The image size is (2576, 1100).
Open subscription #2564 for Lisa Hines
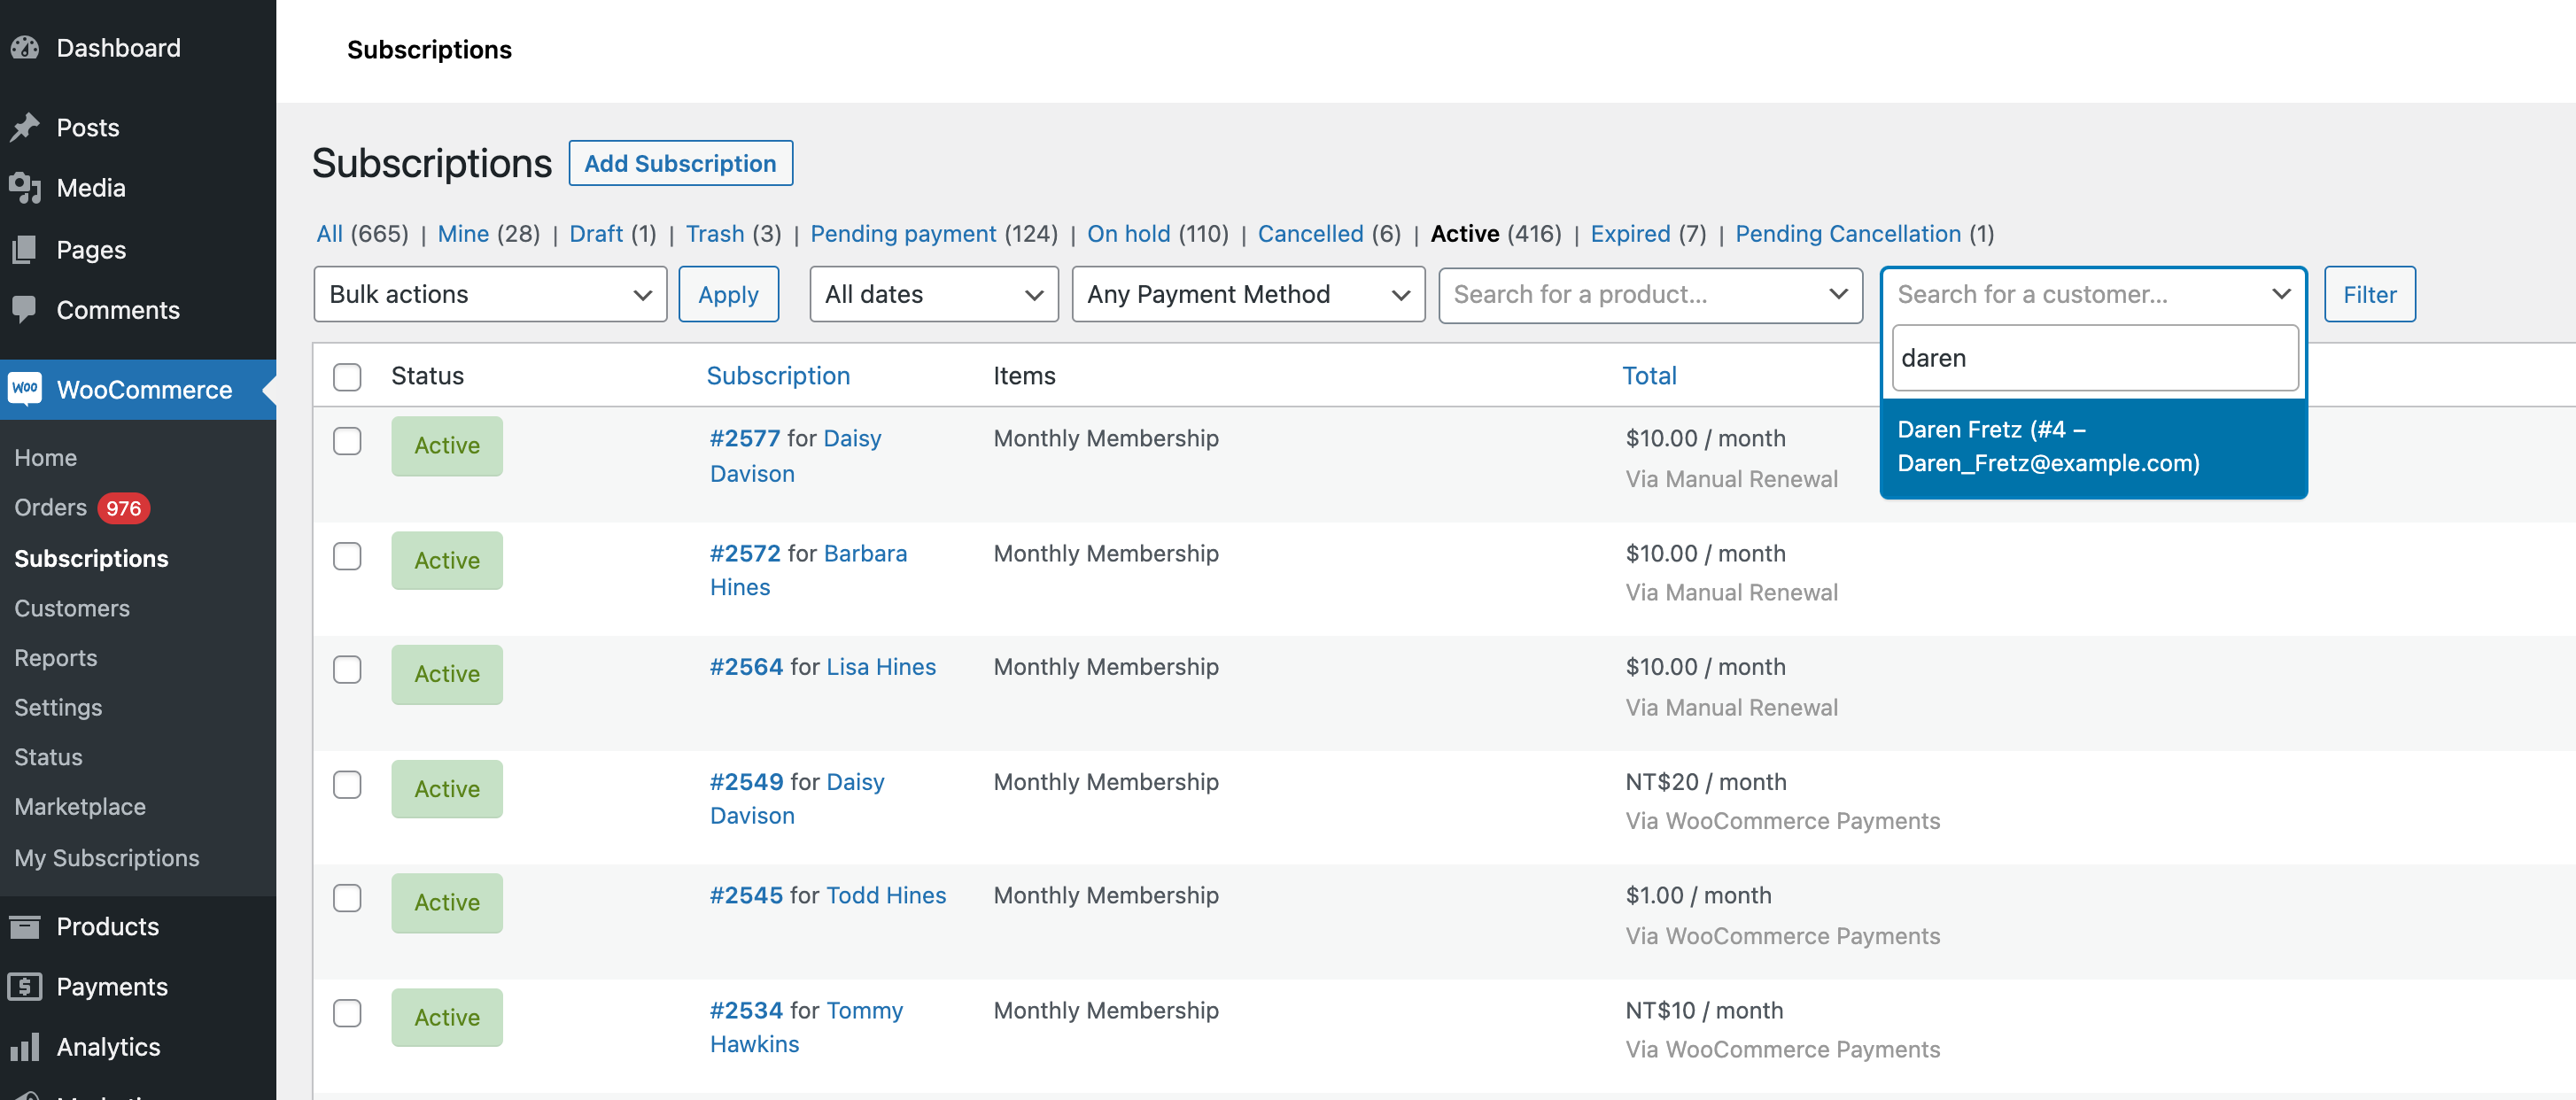[x=745, y=666]
